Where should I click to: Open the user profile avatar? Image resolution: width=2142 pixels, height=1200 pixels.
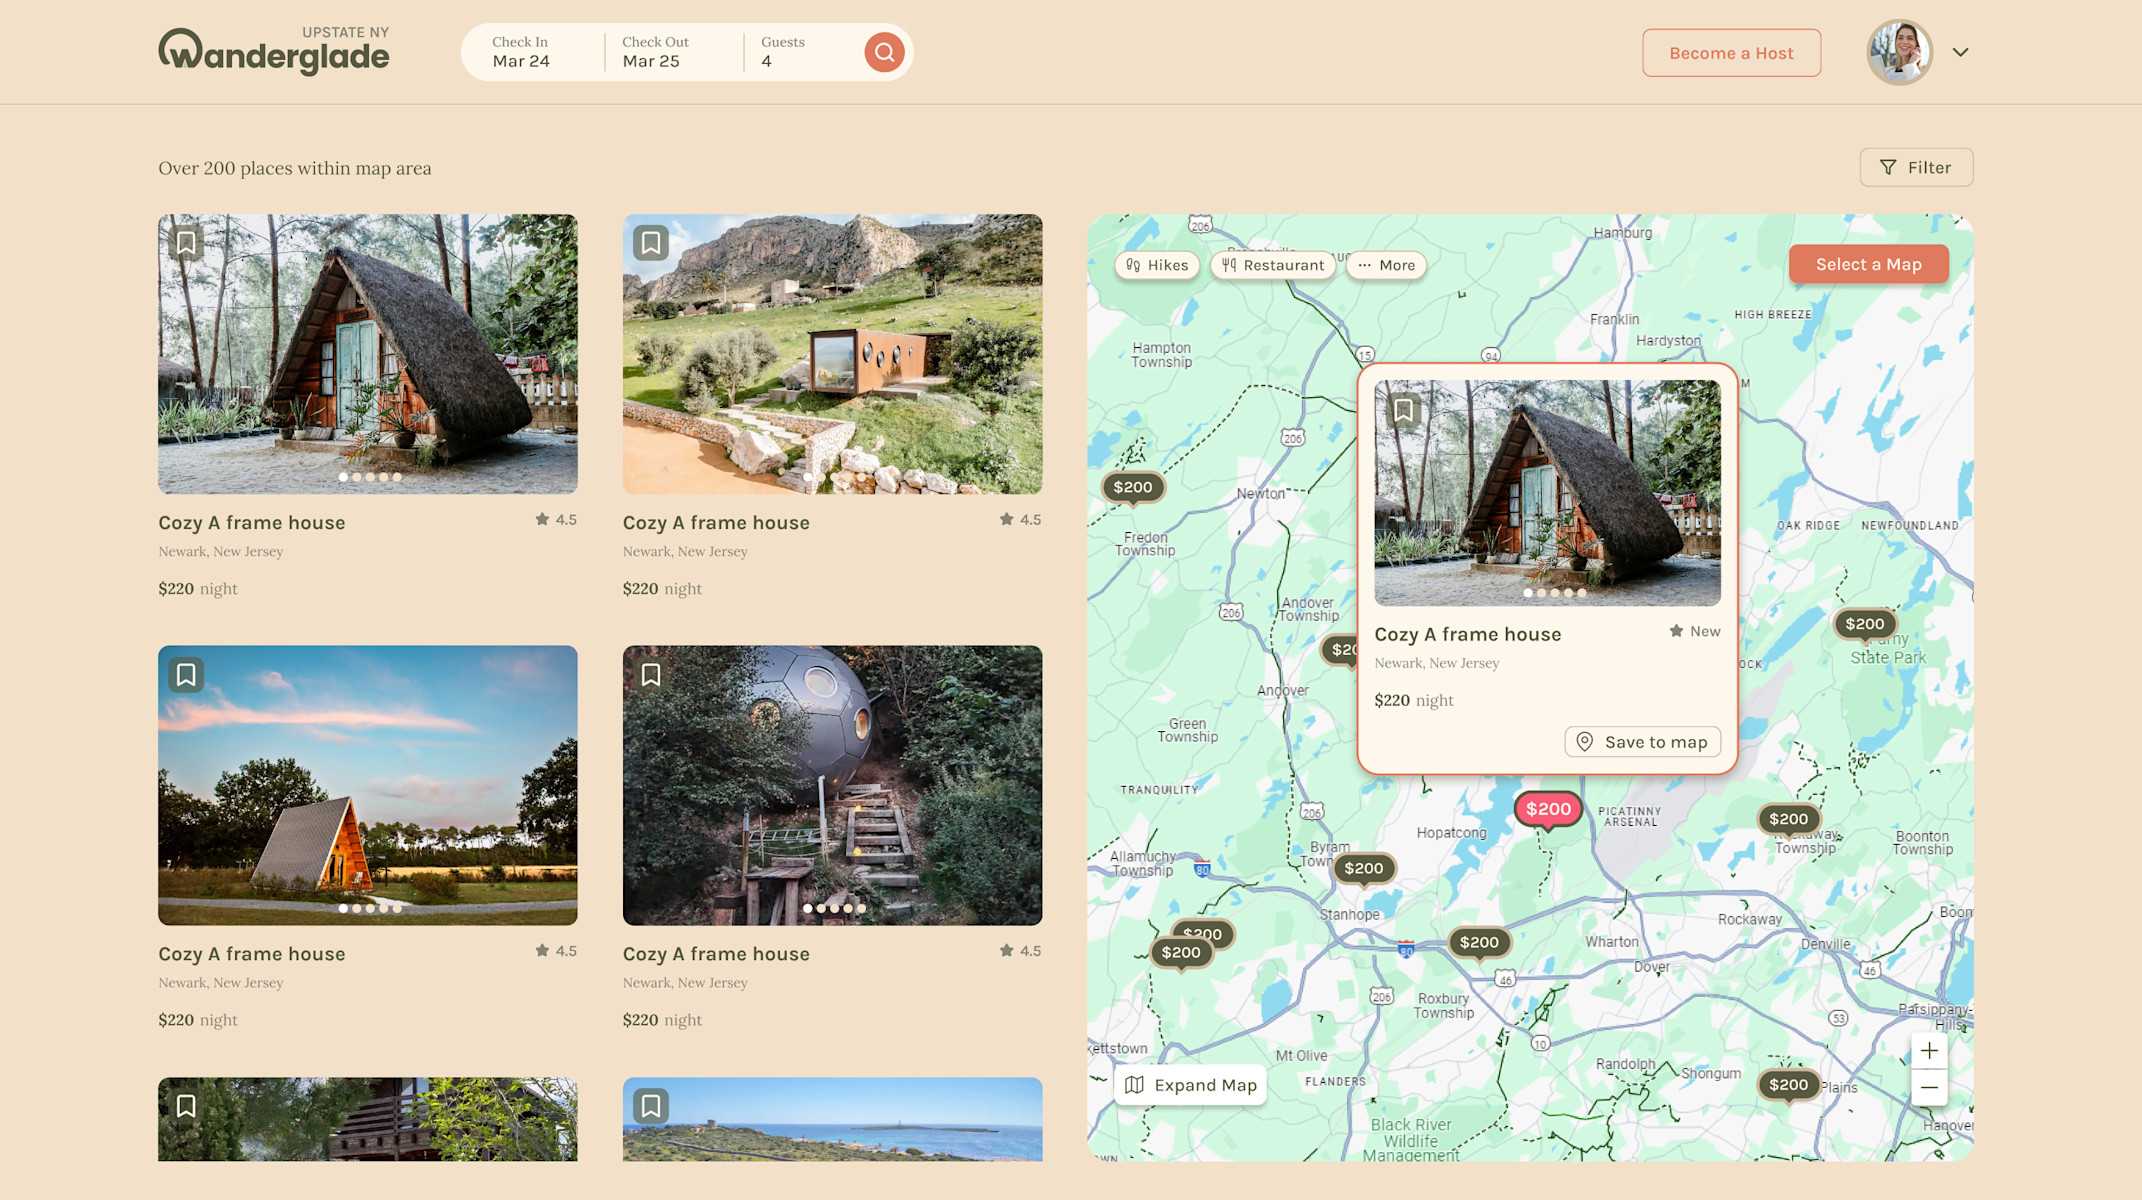[1898, 53]
